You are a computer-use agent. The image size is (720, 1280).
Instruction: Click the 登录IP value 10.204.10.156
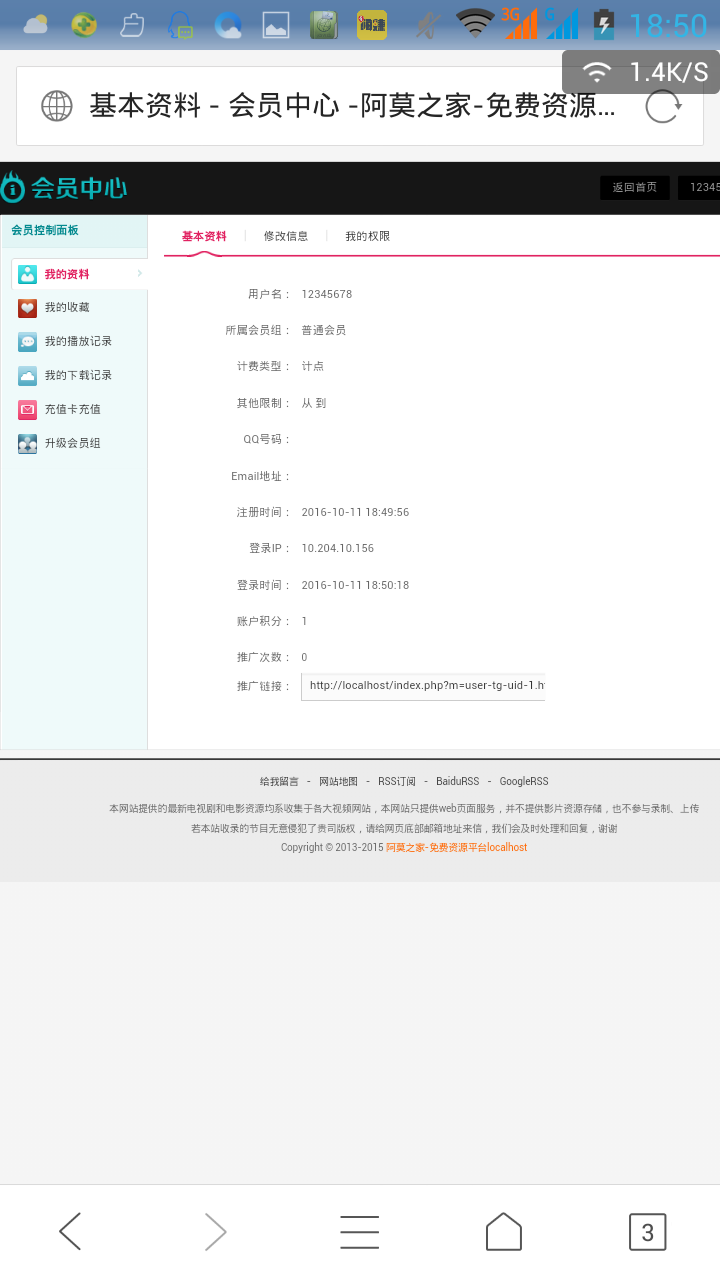point(338,548)
